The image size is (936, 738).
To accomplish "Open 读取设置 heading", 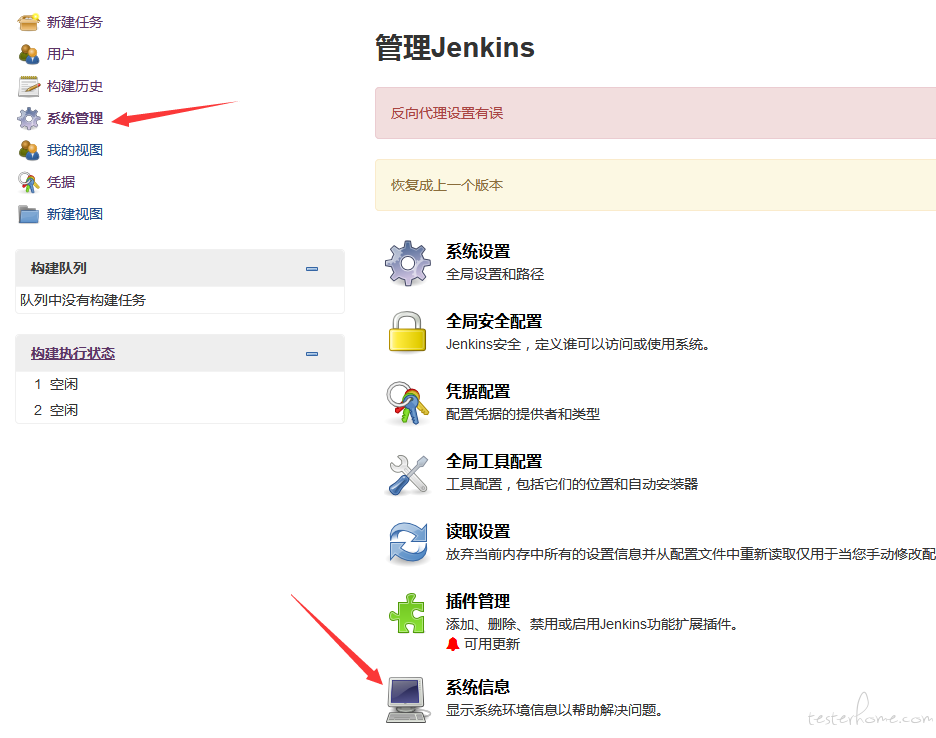I will pyautogui.click(x=478, y=531).
